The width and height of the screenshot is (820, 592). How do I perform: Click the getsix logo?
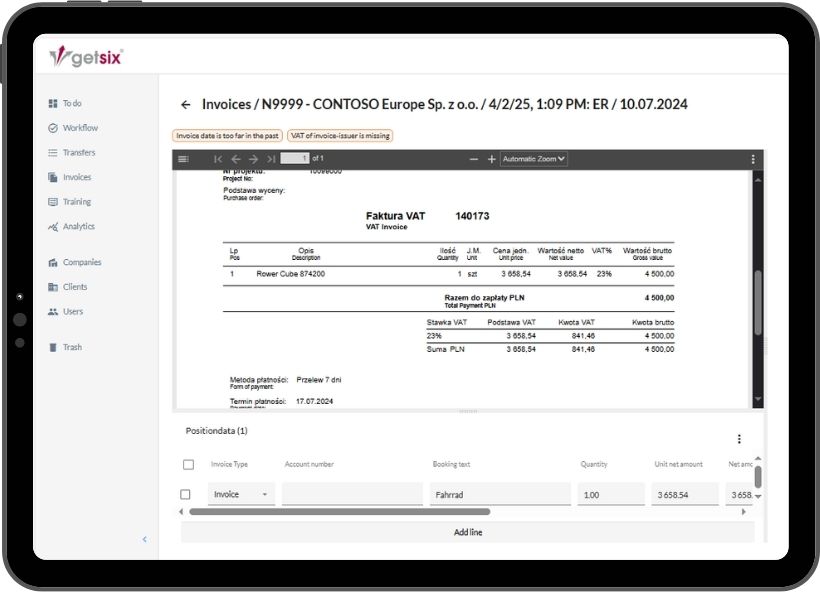pos(86,56)
